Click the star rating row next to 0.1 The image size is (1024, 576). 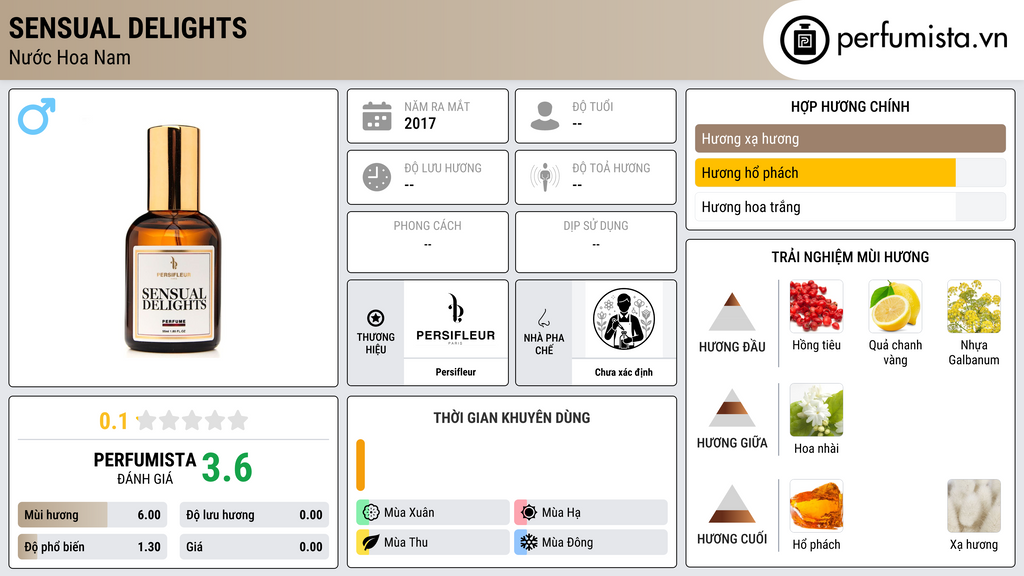192,421
